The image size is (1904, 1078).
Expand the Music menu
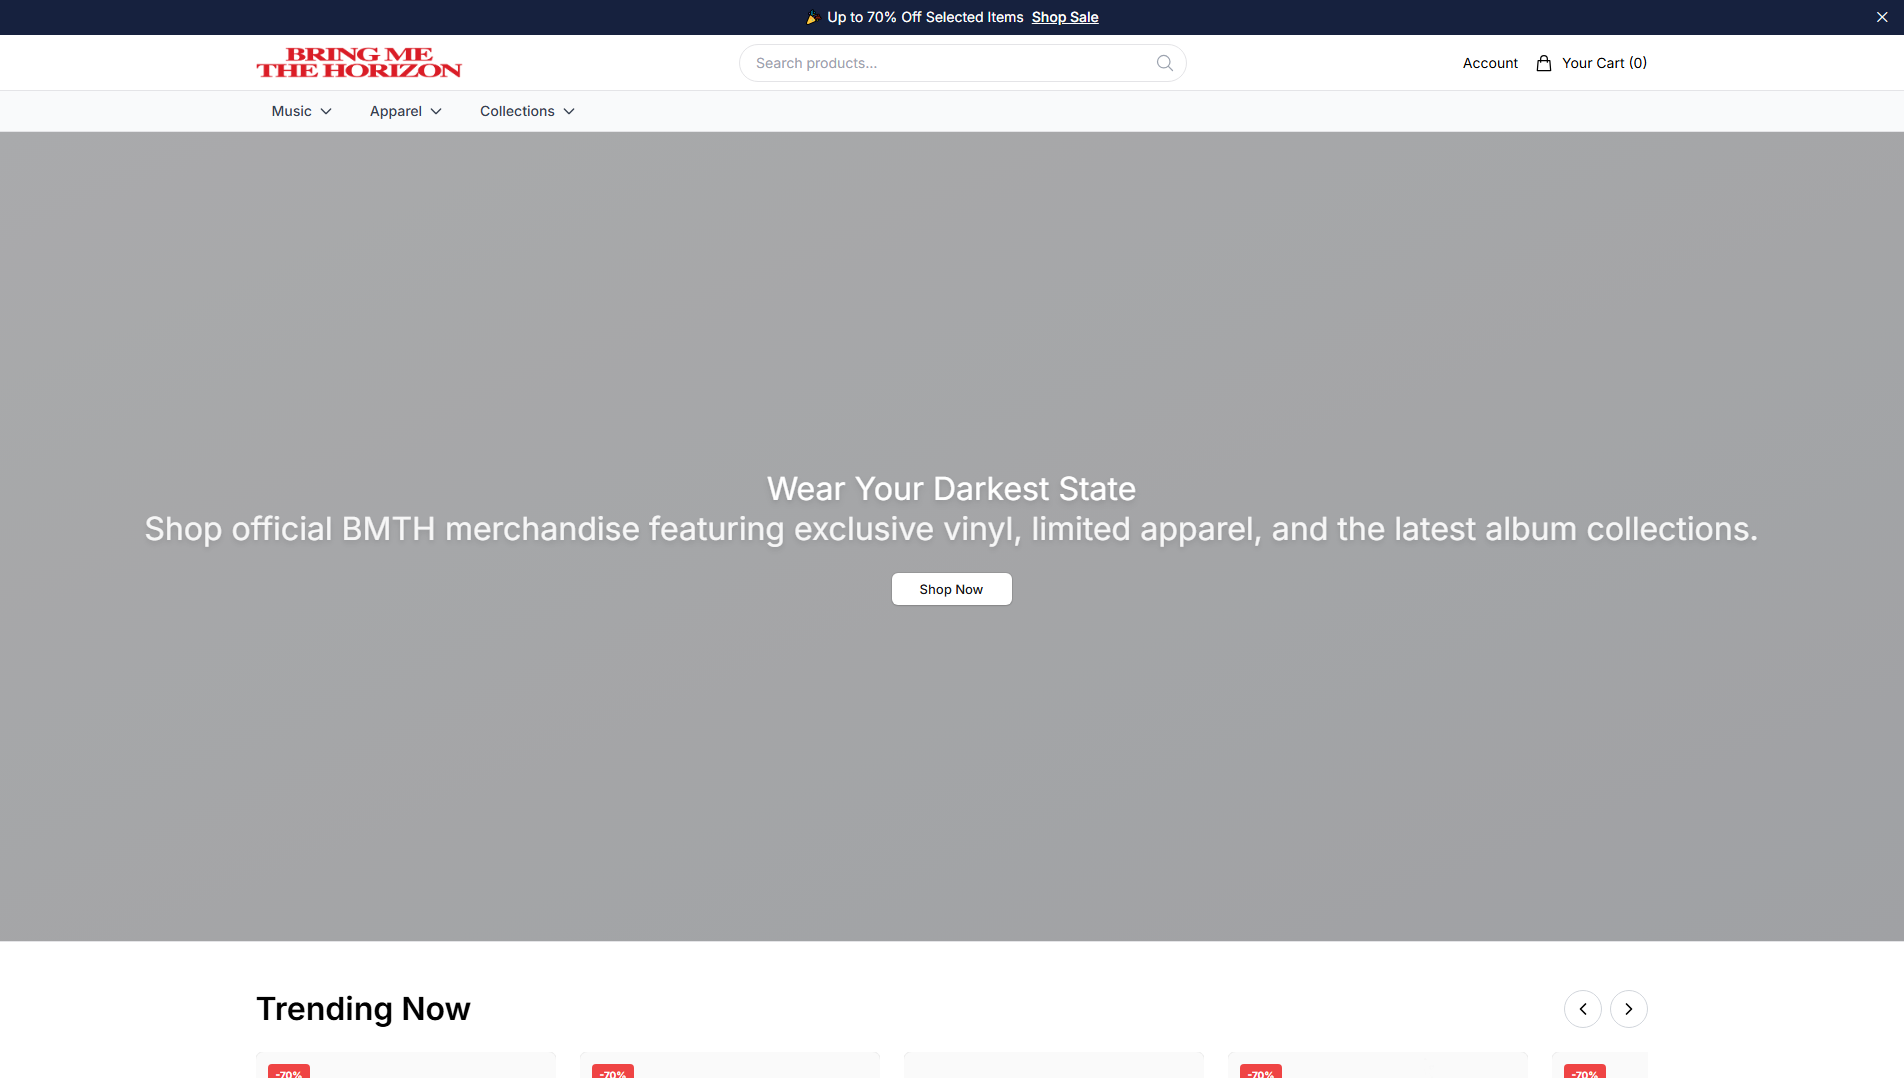coord(302,111)
